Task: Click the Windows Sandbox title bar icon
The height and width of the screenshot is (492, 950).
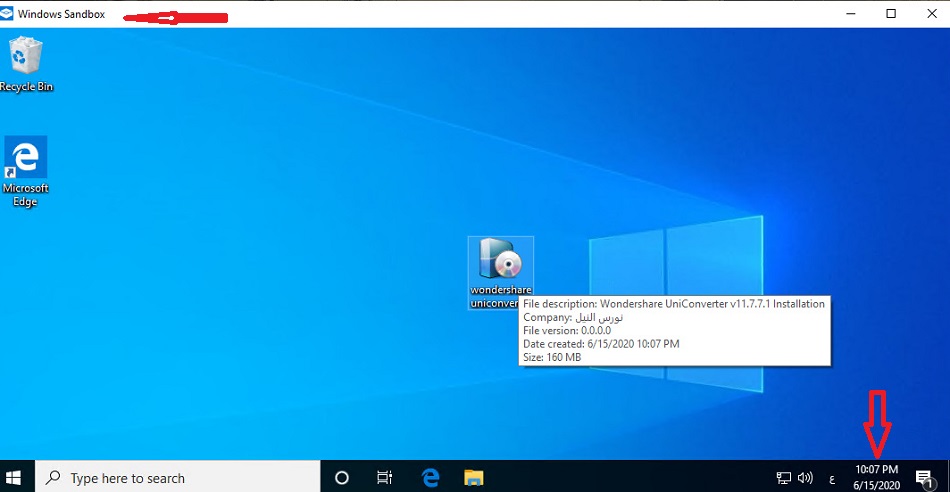Action: (x=9, y=14)
